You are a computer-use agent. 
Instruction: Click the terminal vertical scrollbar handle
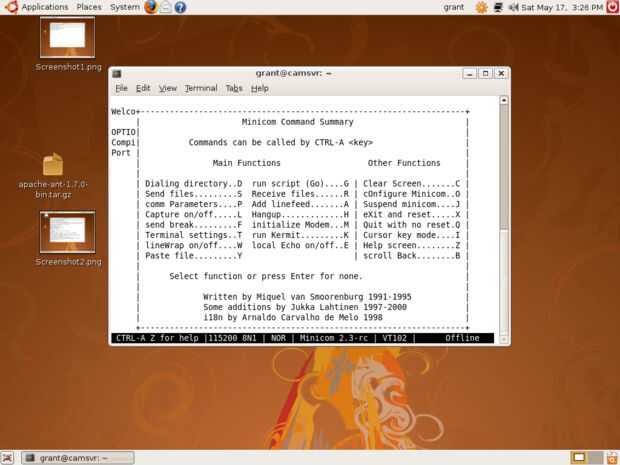click(x=504, y=166)
